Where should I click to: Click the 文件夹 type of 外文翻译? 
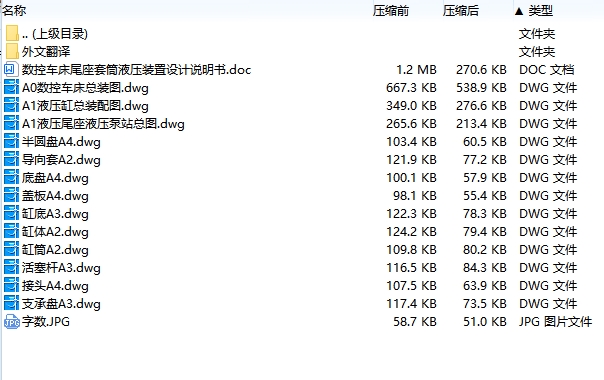pyautogui.click(x=537, y=52)
